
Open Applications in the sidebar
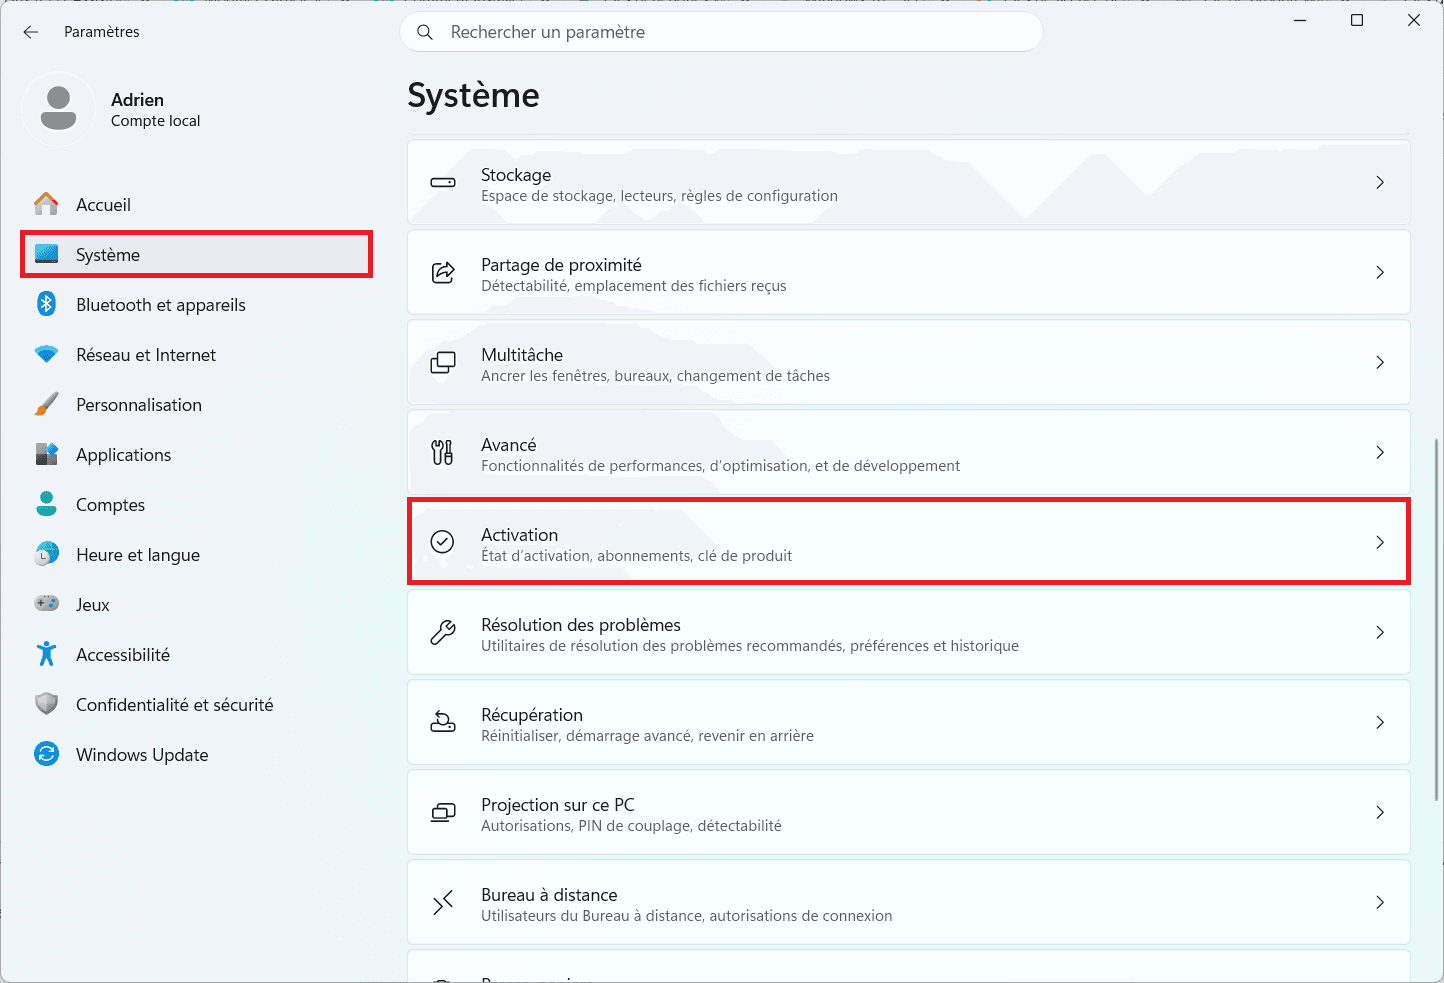click(196, 454)
